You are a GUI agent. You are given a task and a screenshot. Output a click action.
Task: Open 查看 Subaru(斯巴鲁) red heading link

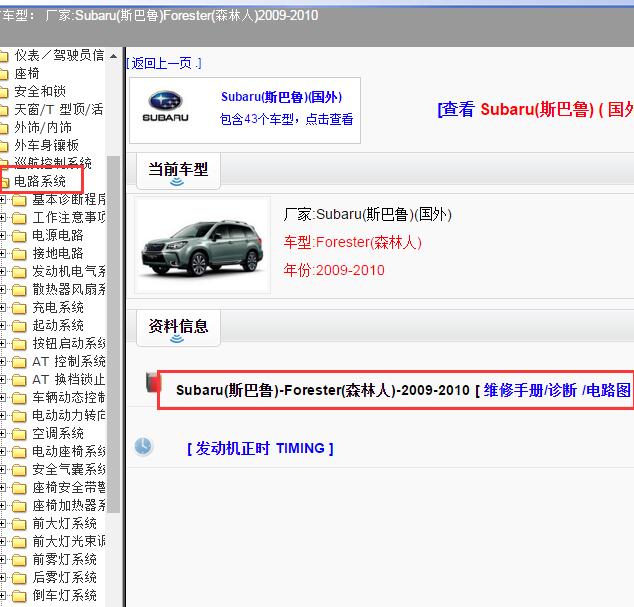click(536, 109)
